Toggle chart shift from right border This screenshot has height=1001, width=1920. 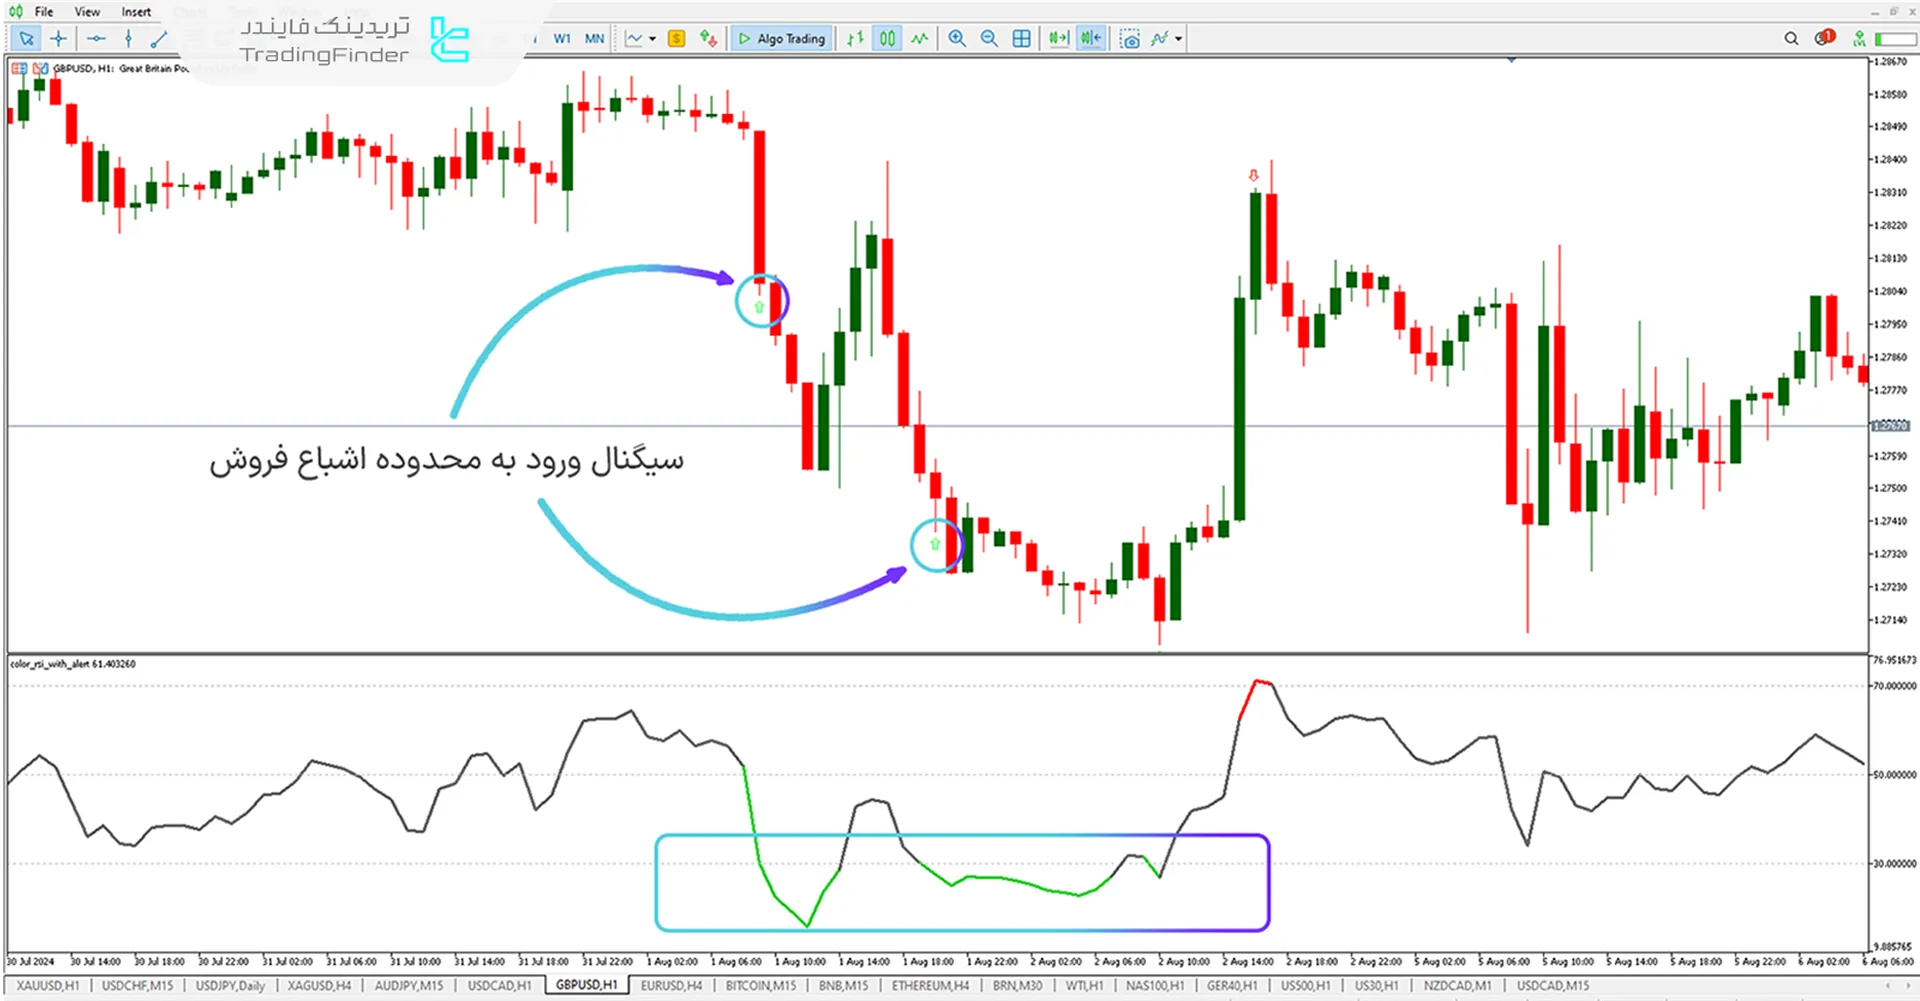pyautogui.click(x=1091, y=39)
